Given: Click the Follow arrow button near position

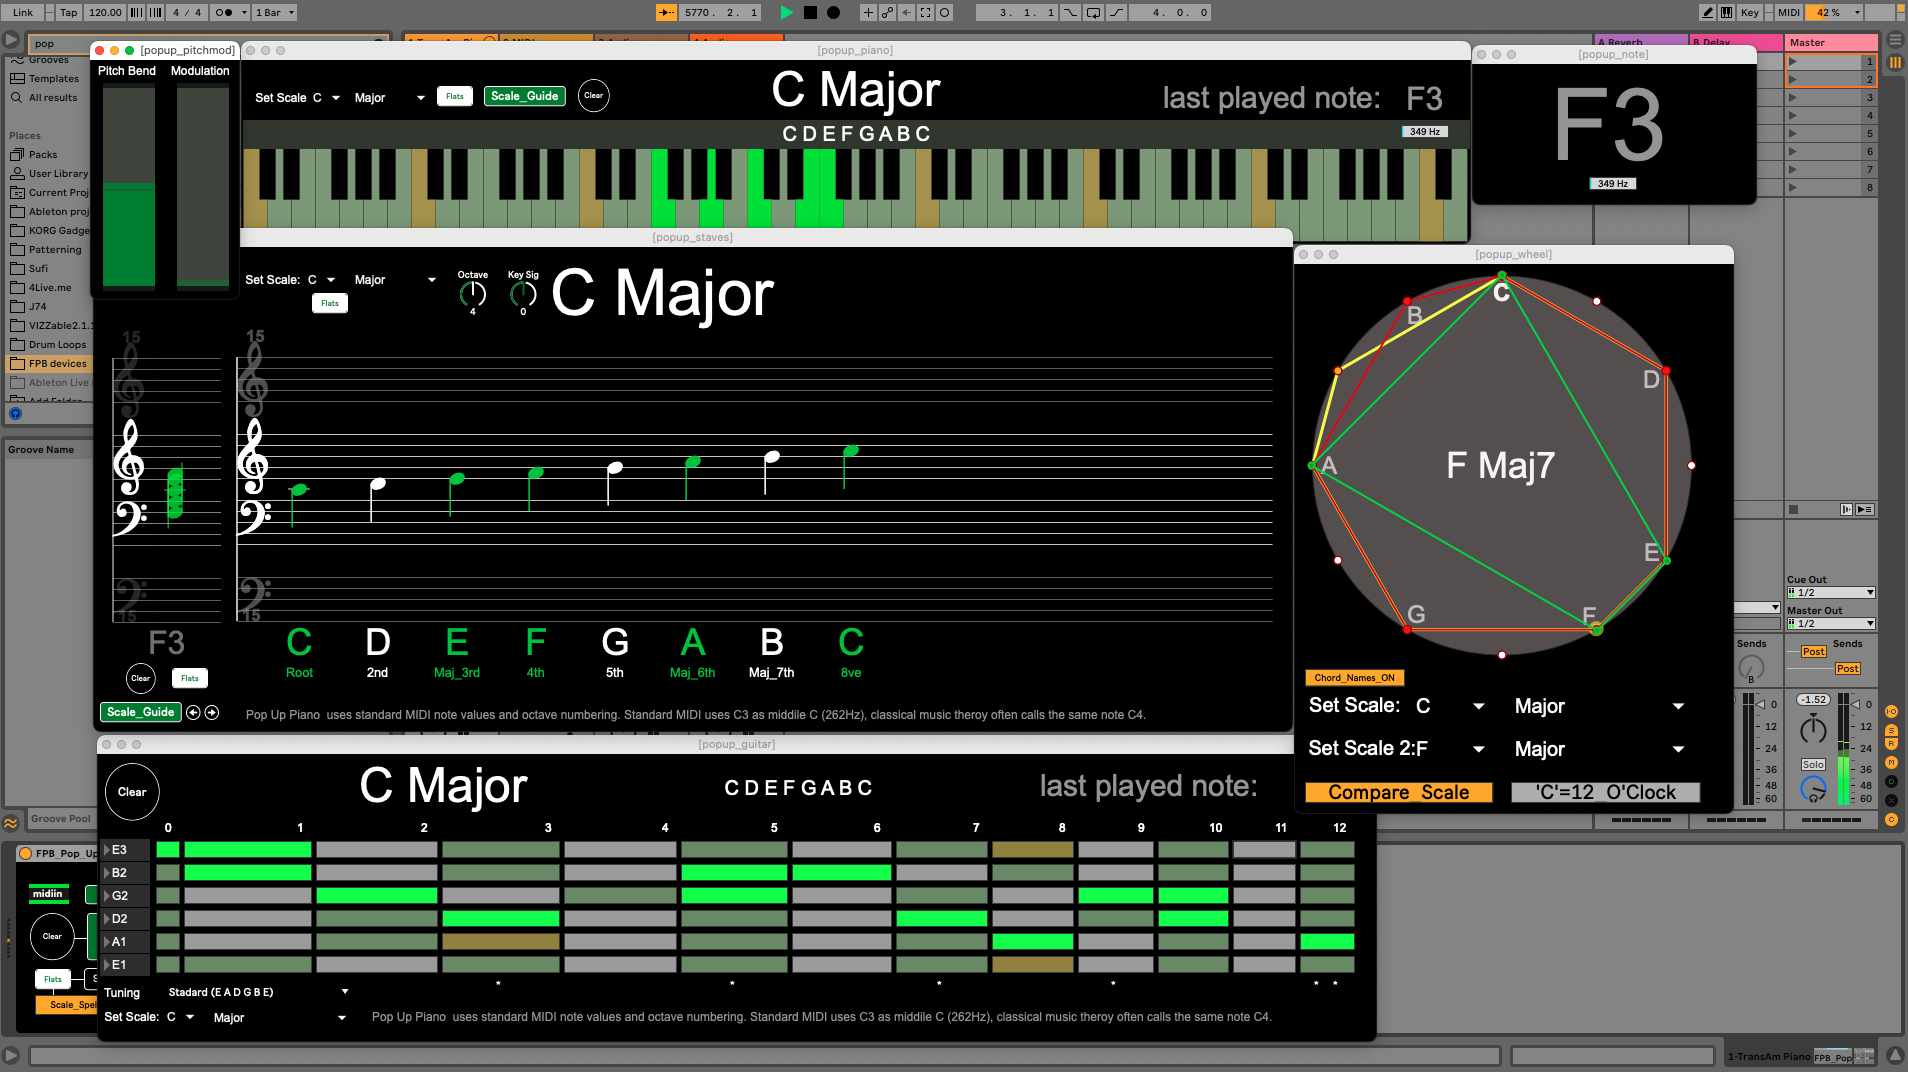Looking at the screenshot, I should (x=666, y=13).
